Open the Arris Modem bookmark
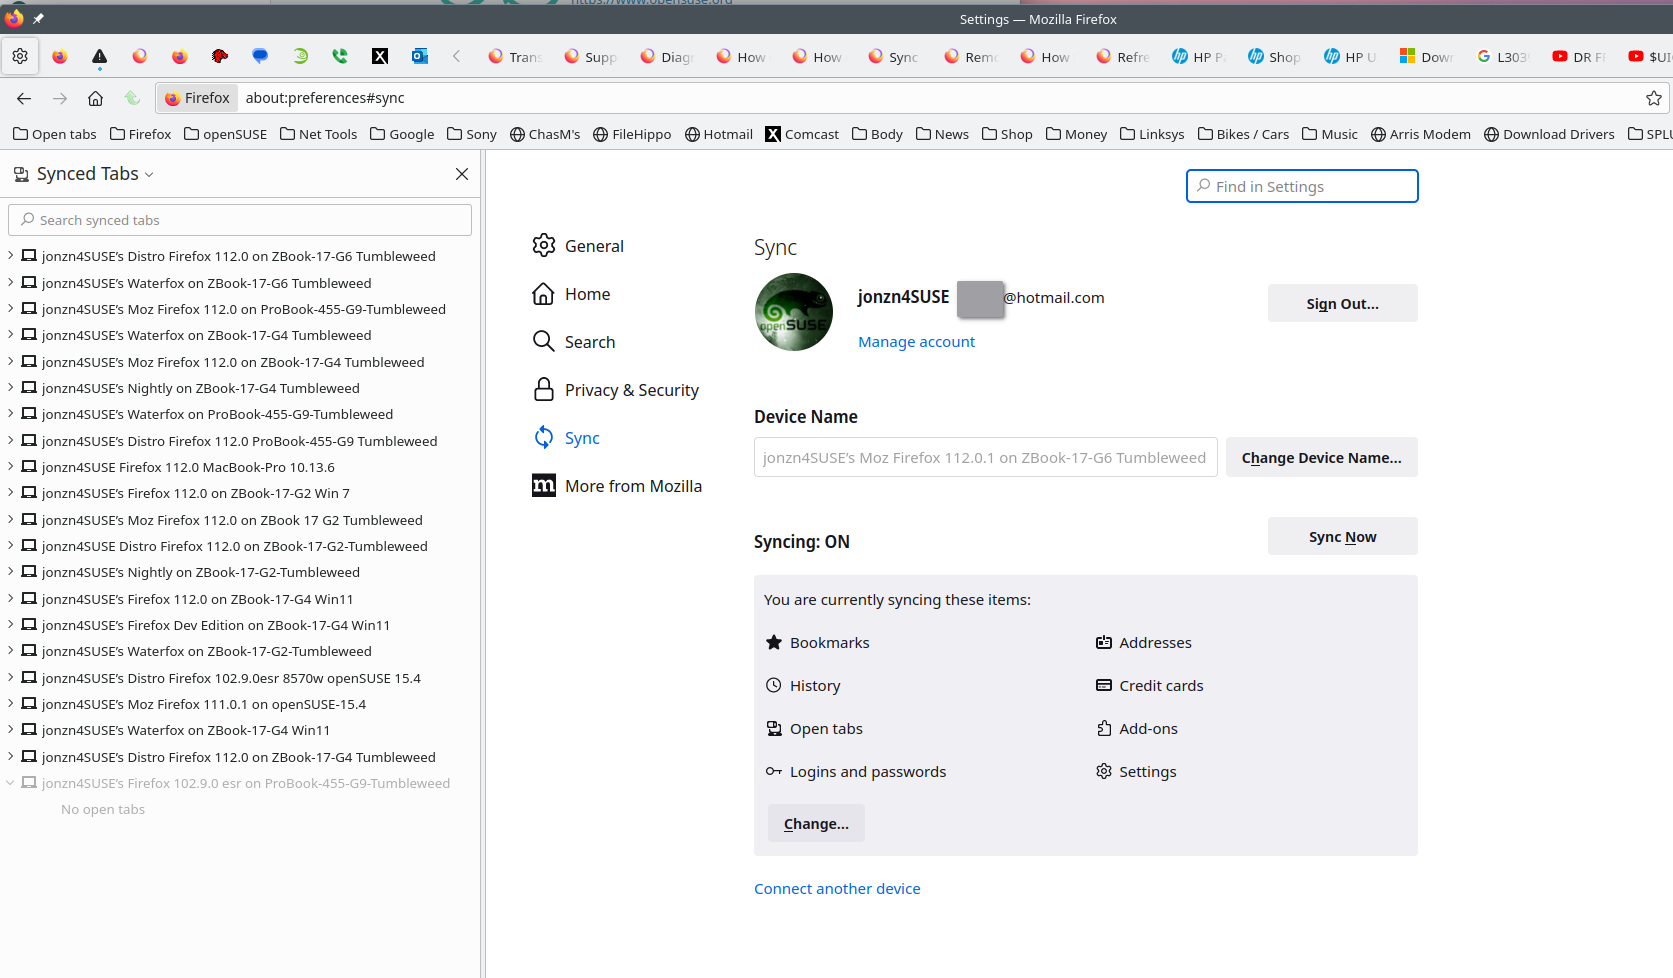 pyautogui.click(x=1421, y=134)
